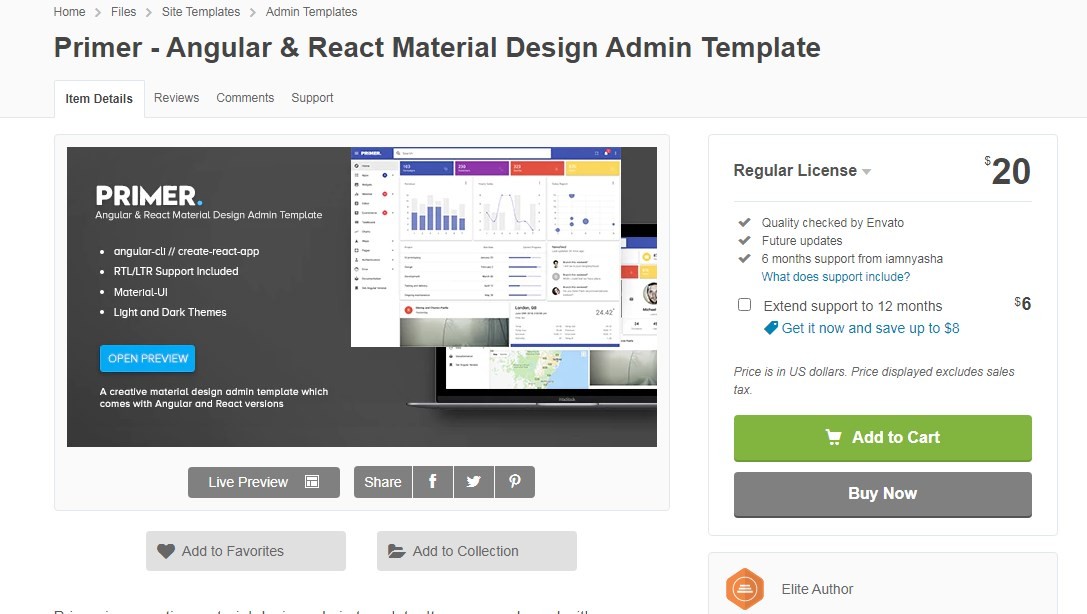Add the item to cart

tap(882, 438)
